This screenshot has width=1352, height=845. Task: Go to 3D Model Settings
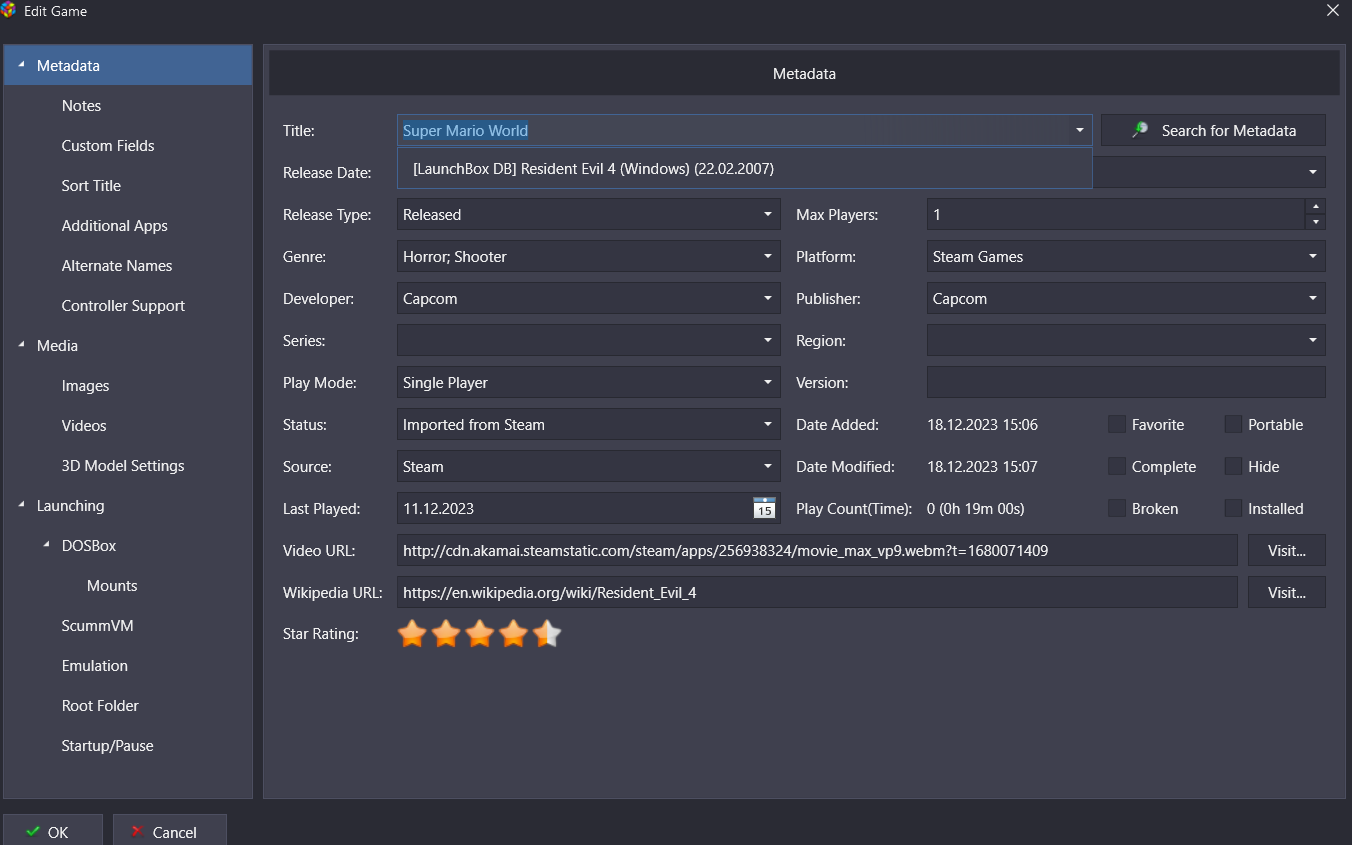pos(123,465)
